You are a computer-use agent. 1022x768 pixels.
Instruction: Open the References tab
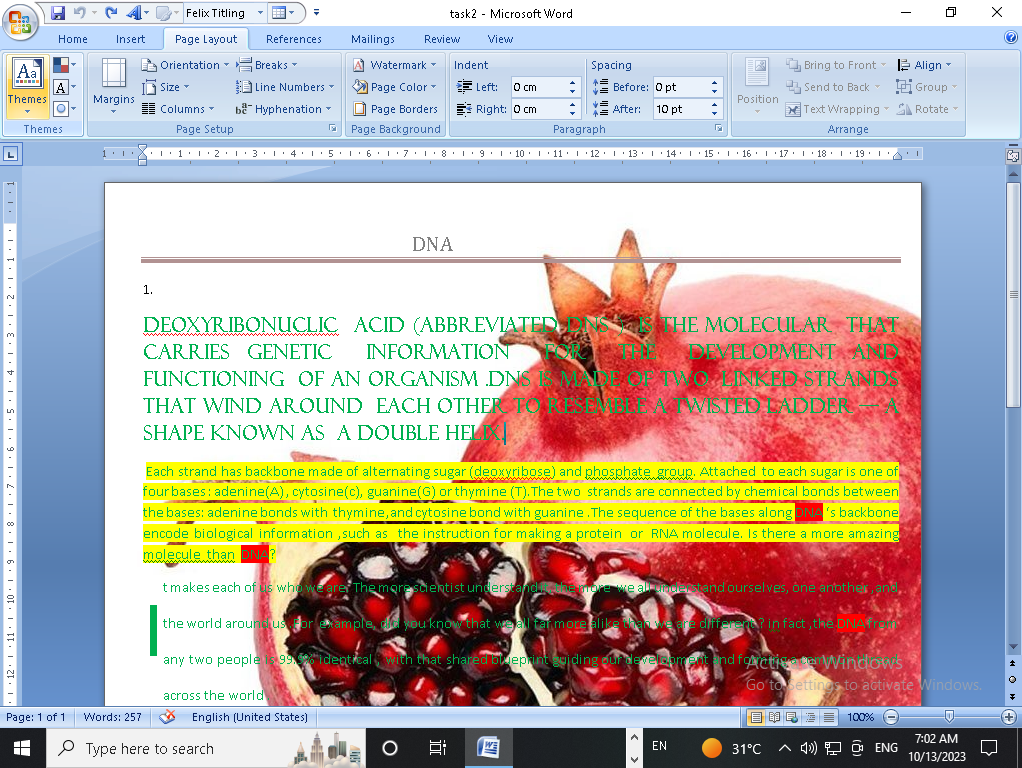coord(294,39)
